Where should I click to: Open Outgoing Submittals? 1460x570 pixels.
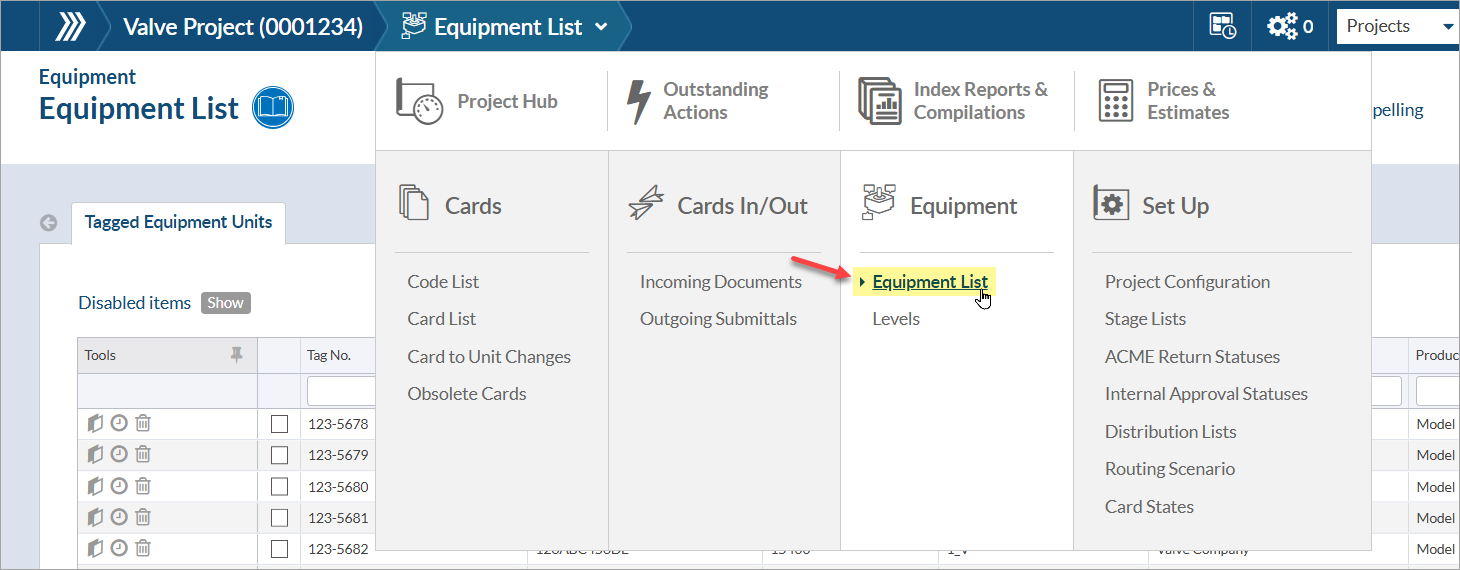click(x=718, y=319)
